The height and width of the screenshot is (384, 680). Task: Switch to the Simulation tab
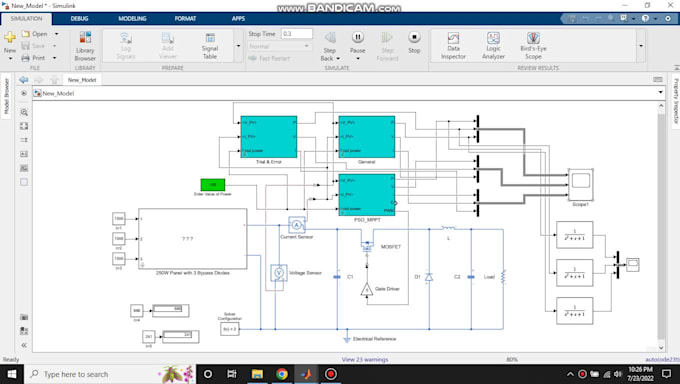pyautogui.click(x=26, y=19)
